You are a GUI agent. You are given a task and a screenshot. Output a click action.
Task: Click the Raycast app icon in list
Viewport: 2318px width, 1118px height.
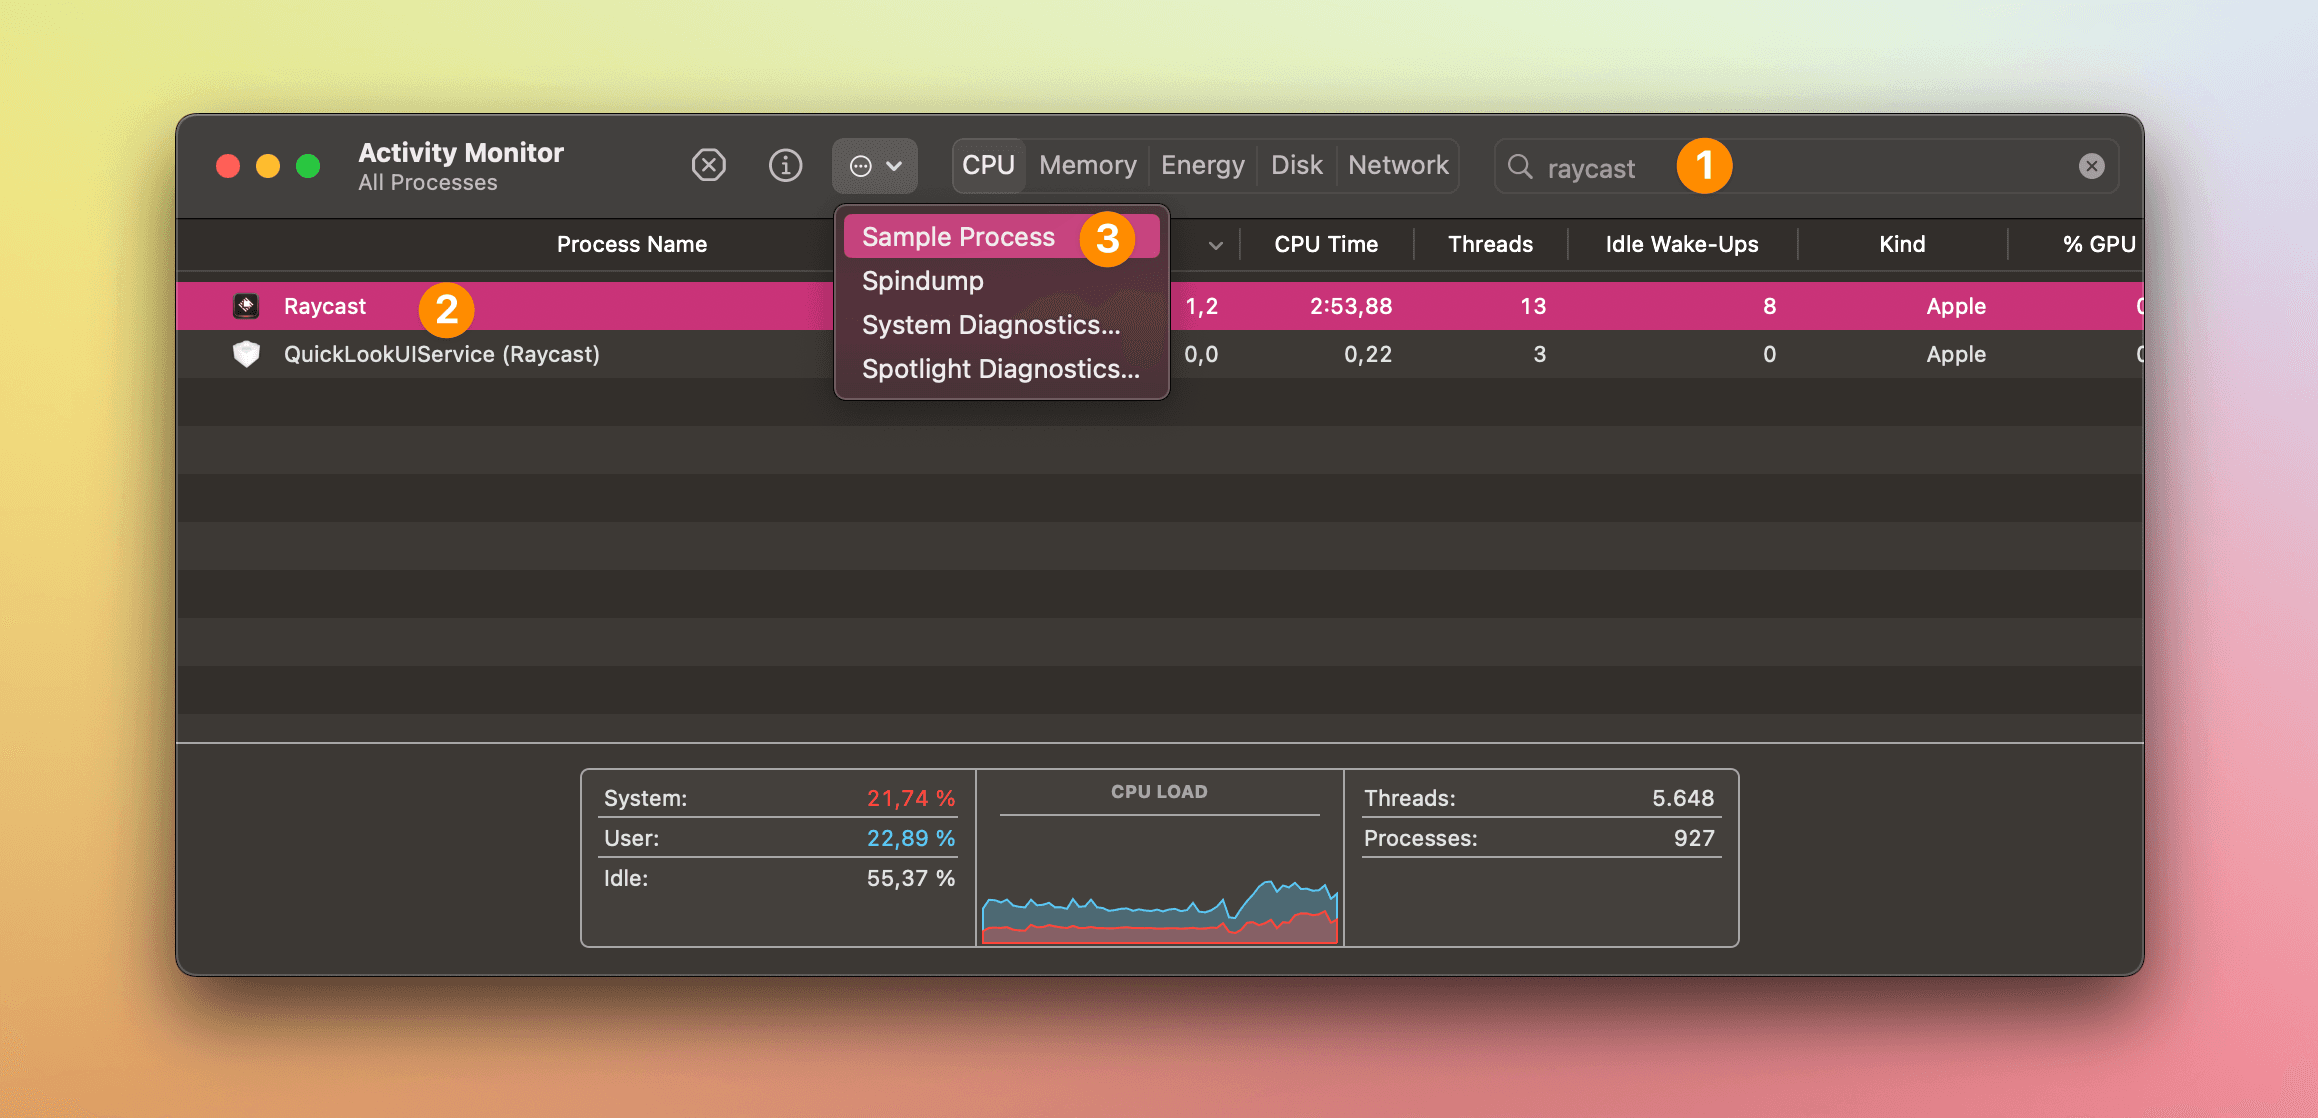pos(246,306)
